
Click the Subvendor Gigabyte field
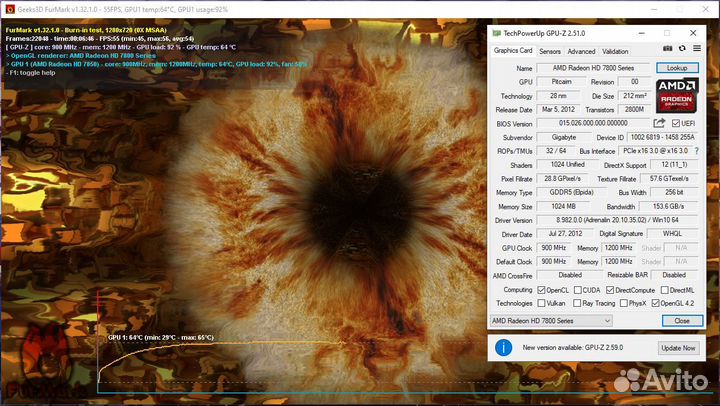tap(564, 137)
